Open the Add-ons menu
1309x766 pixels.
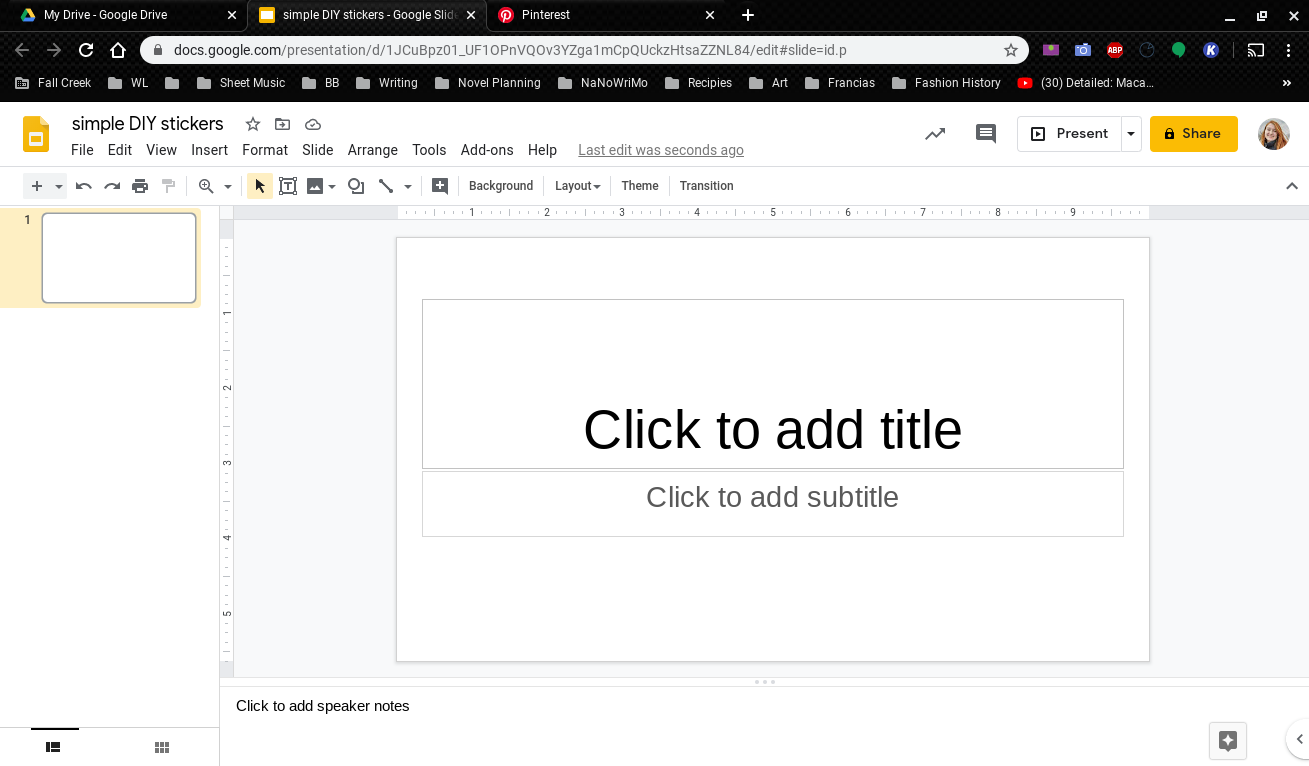[x=487, y=150]
